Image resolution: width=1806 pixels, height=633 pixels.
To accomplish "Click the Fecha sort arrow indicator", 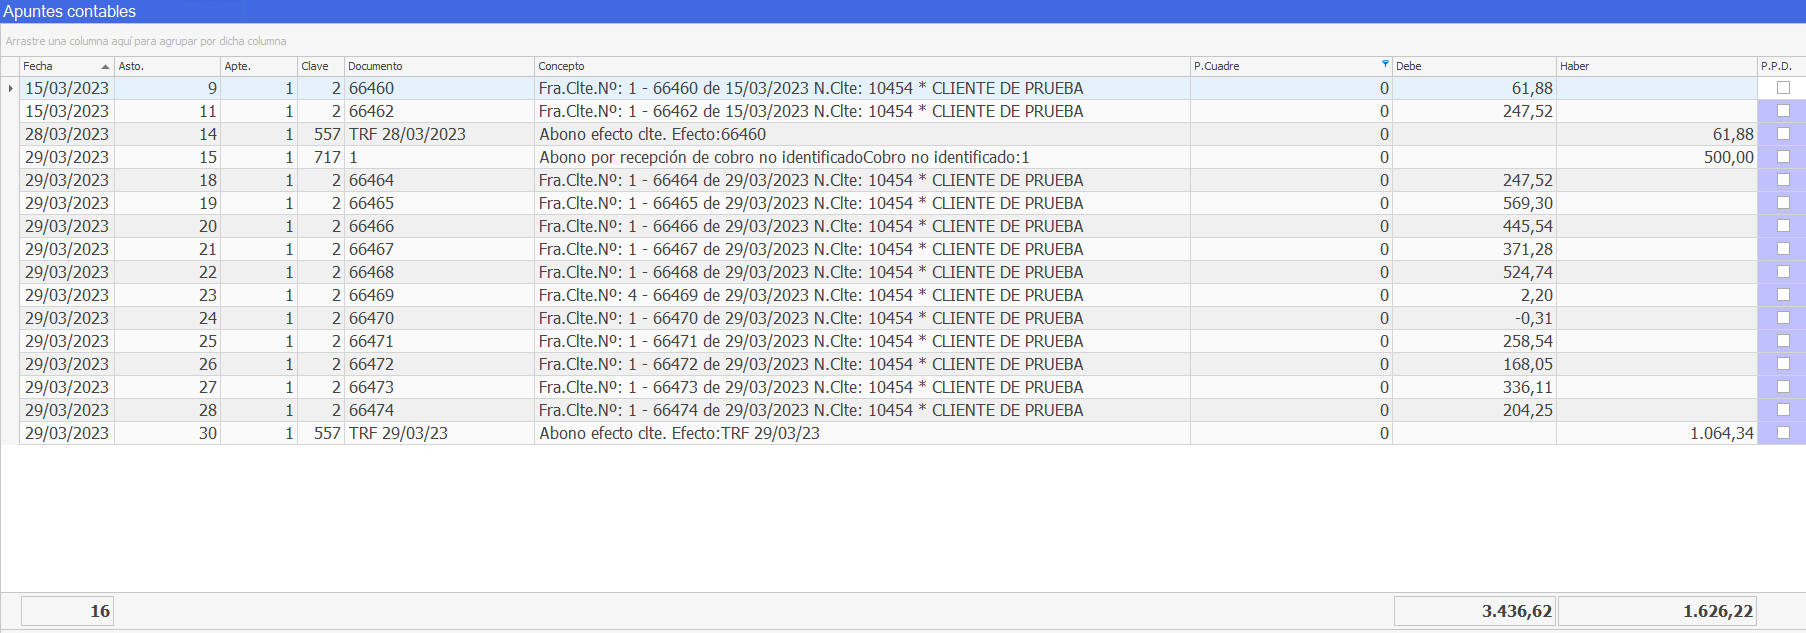I will click(x=105, y=67).
